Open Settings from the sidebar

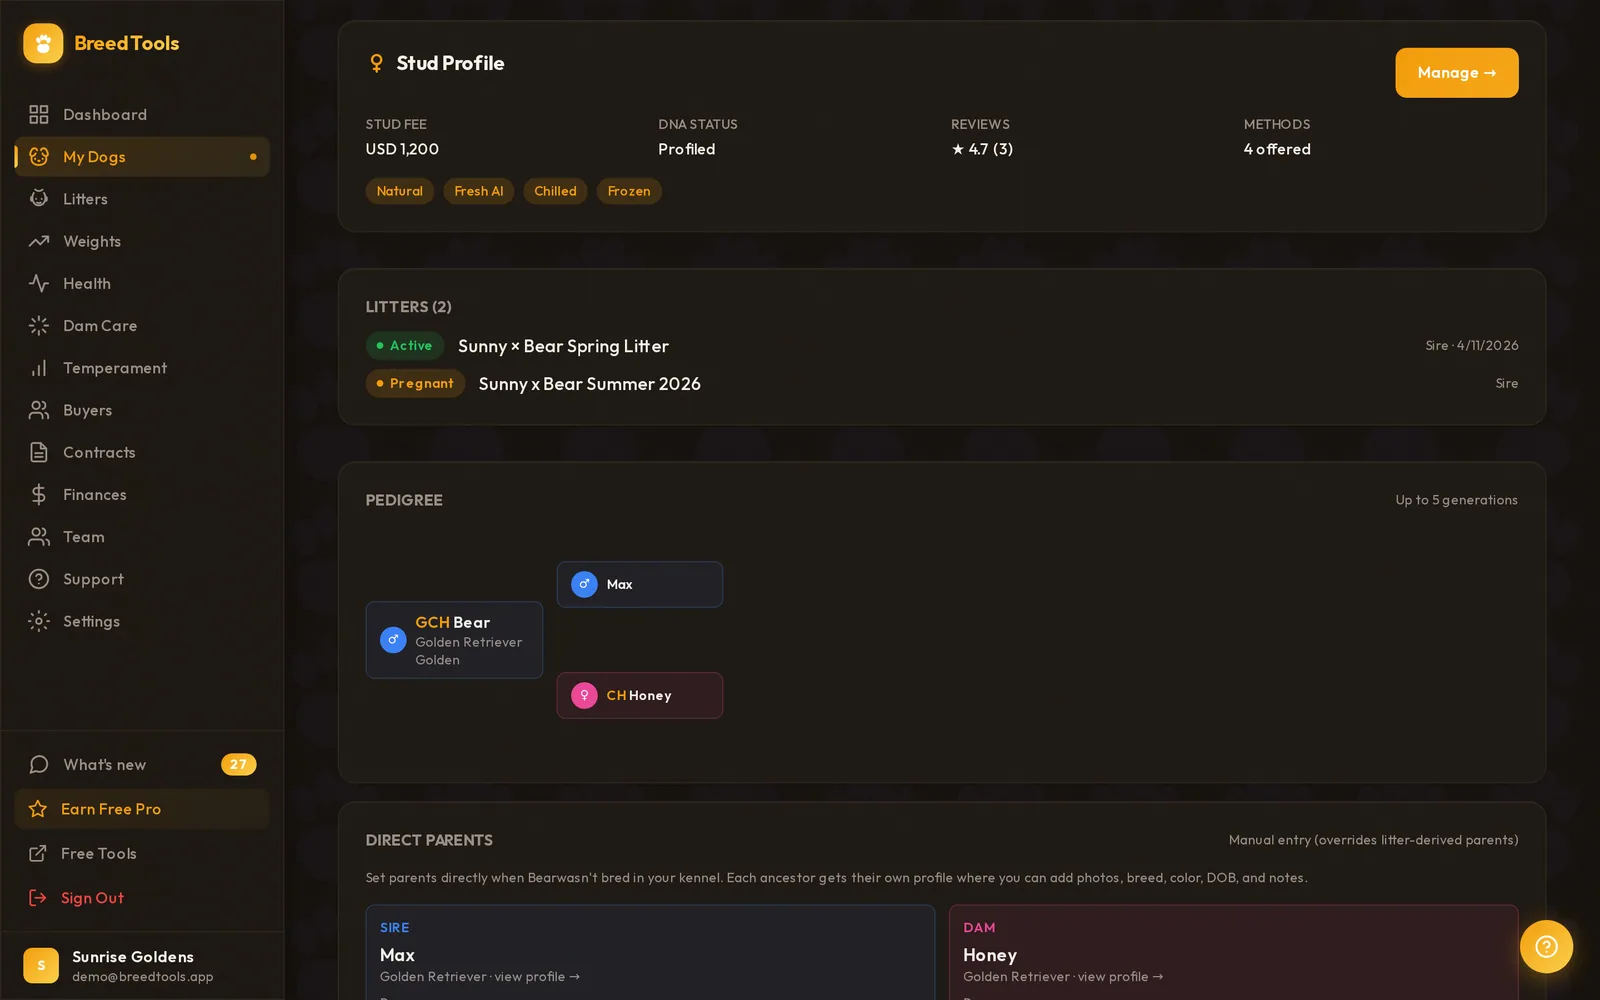[142, 621]
